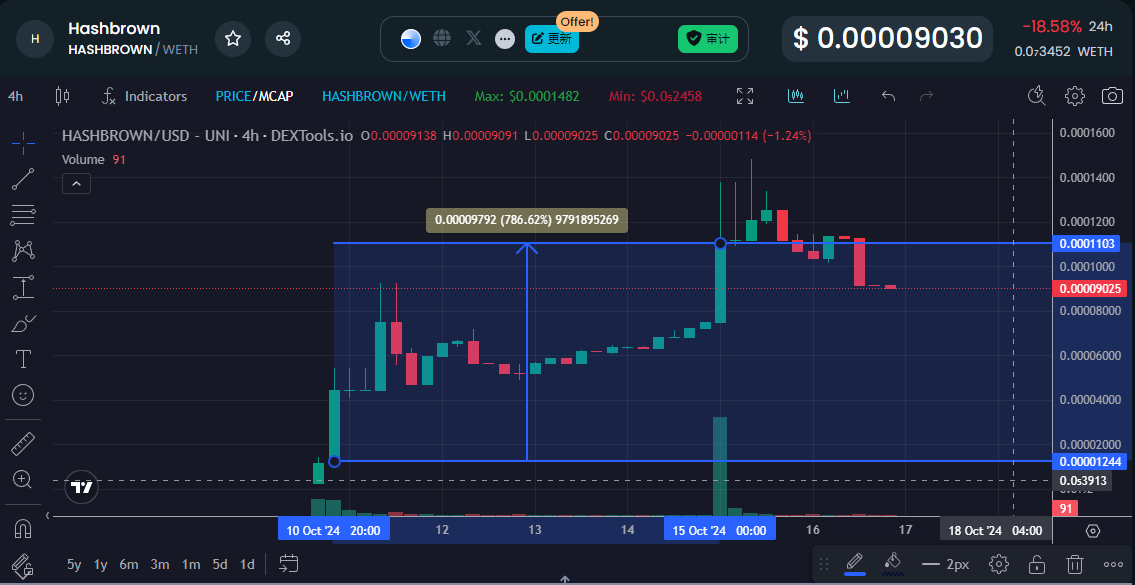Select the trend line drawing tool
1135x585 pixels.
(23, 179)
